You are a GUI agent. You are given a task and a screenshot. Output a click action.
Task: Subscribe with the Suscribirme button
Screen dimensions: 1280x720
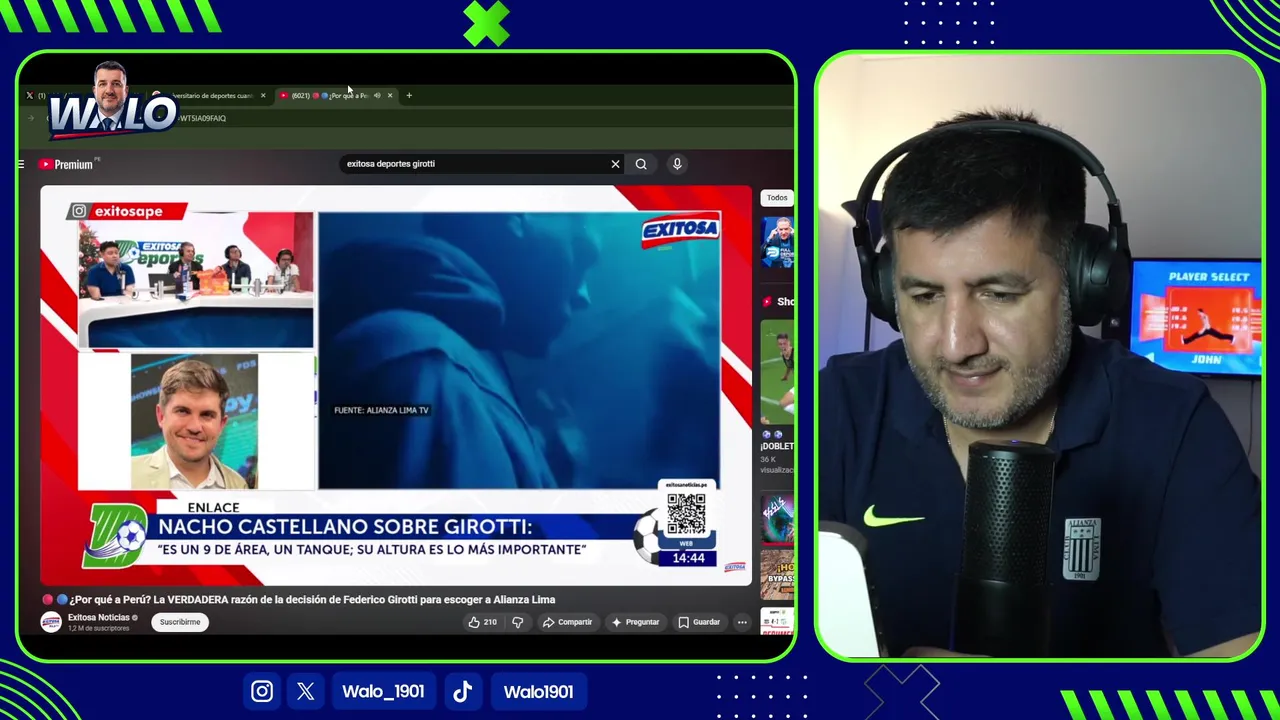tap(180, 622)
